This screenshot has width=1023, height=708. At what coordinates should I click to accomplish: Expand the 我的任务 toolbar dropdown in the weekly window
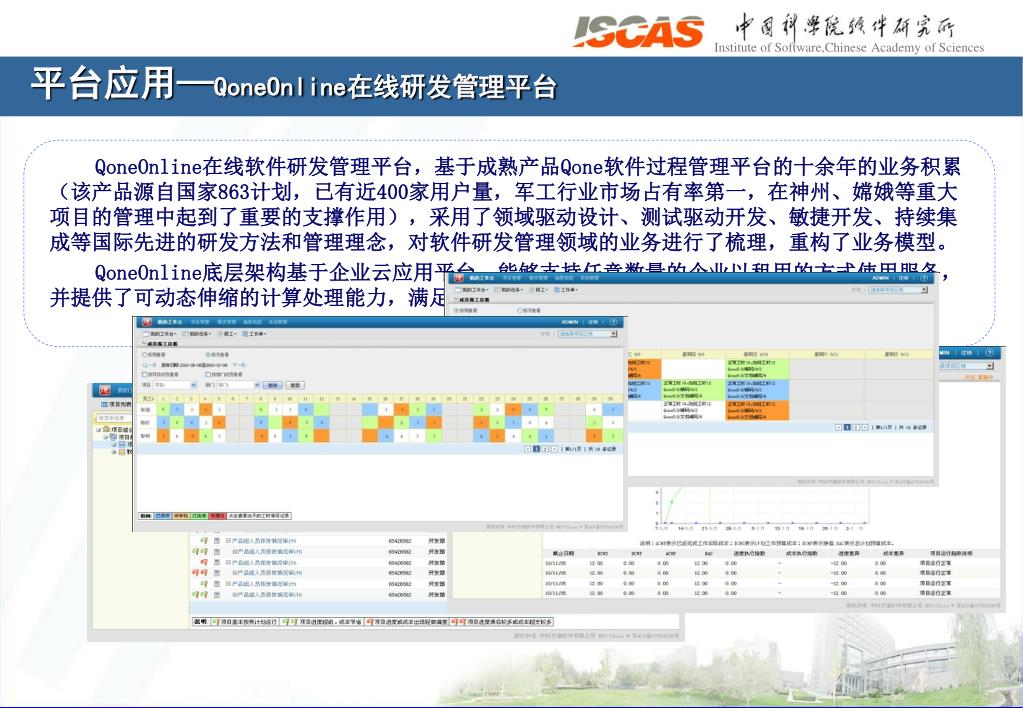click(509, 290)
